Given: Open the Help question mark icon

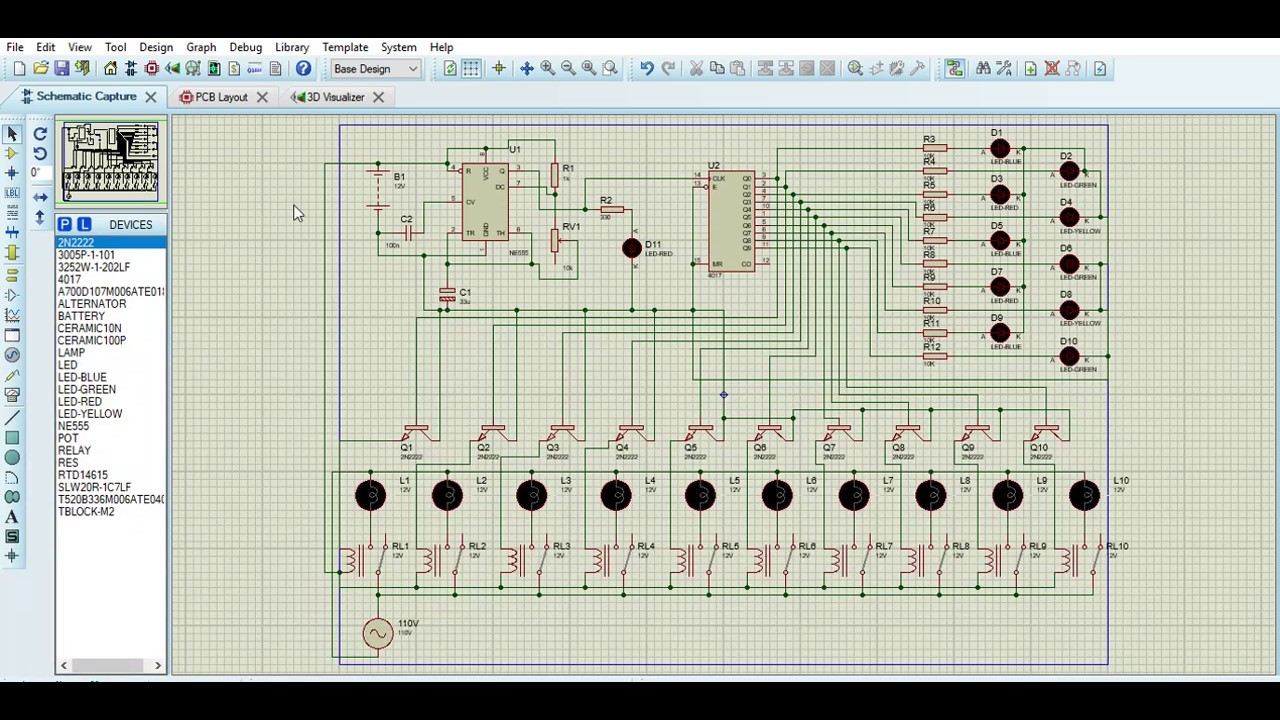Looking at the screenshot, I should [x=303, y=68].
